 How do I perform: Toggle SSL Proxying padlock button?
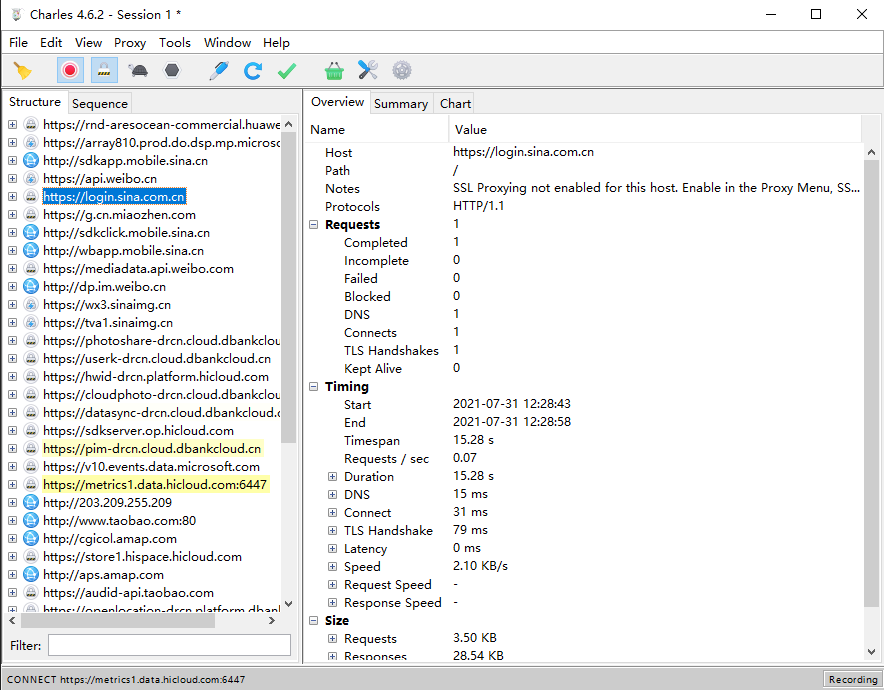tap(104, 70)
